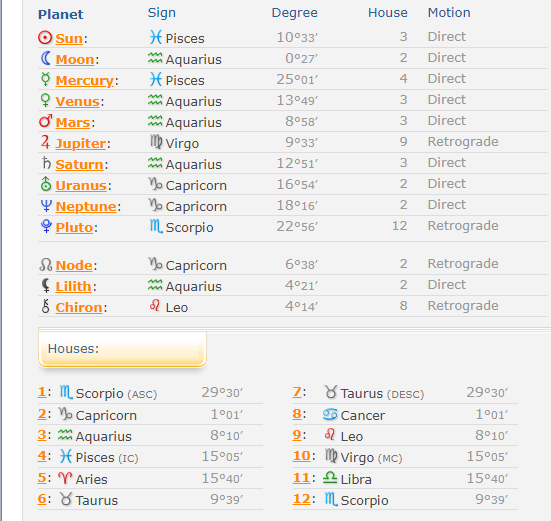Click the Saturn glyph icon
The height and width of the screenshot is (521, 551).
(x=46, y=163)
